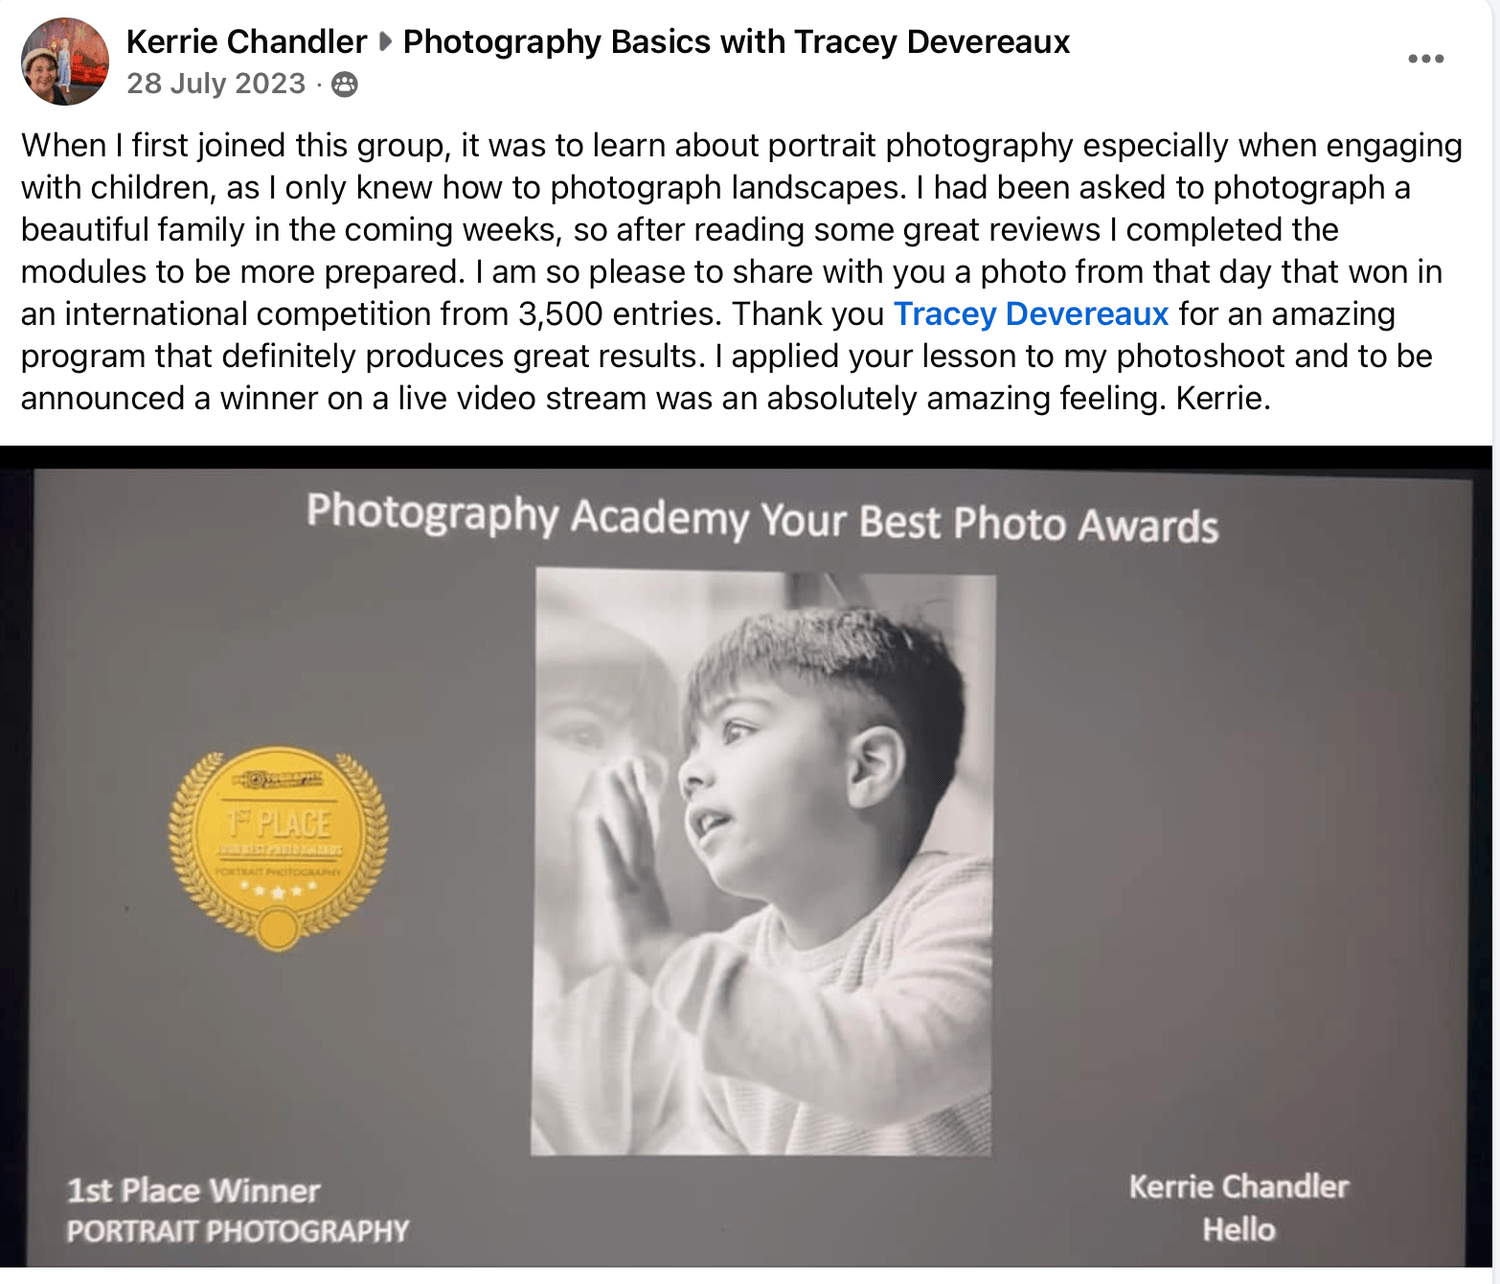Click the 'Kerrie Chandler' name on the award slide
Viewport: 1500px width, 1284px height.
[1239, 1186]
